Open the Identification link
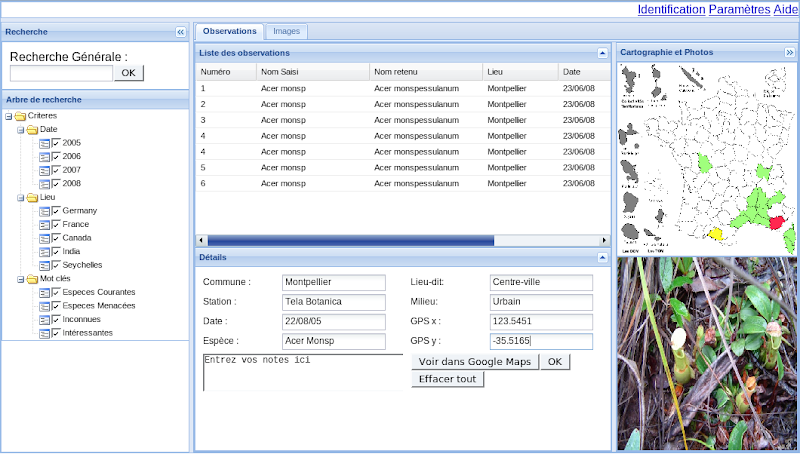The width and height of the screenshot is (800, 454). point(671,9)
